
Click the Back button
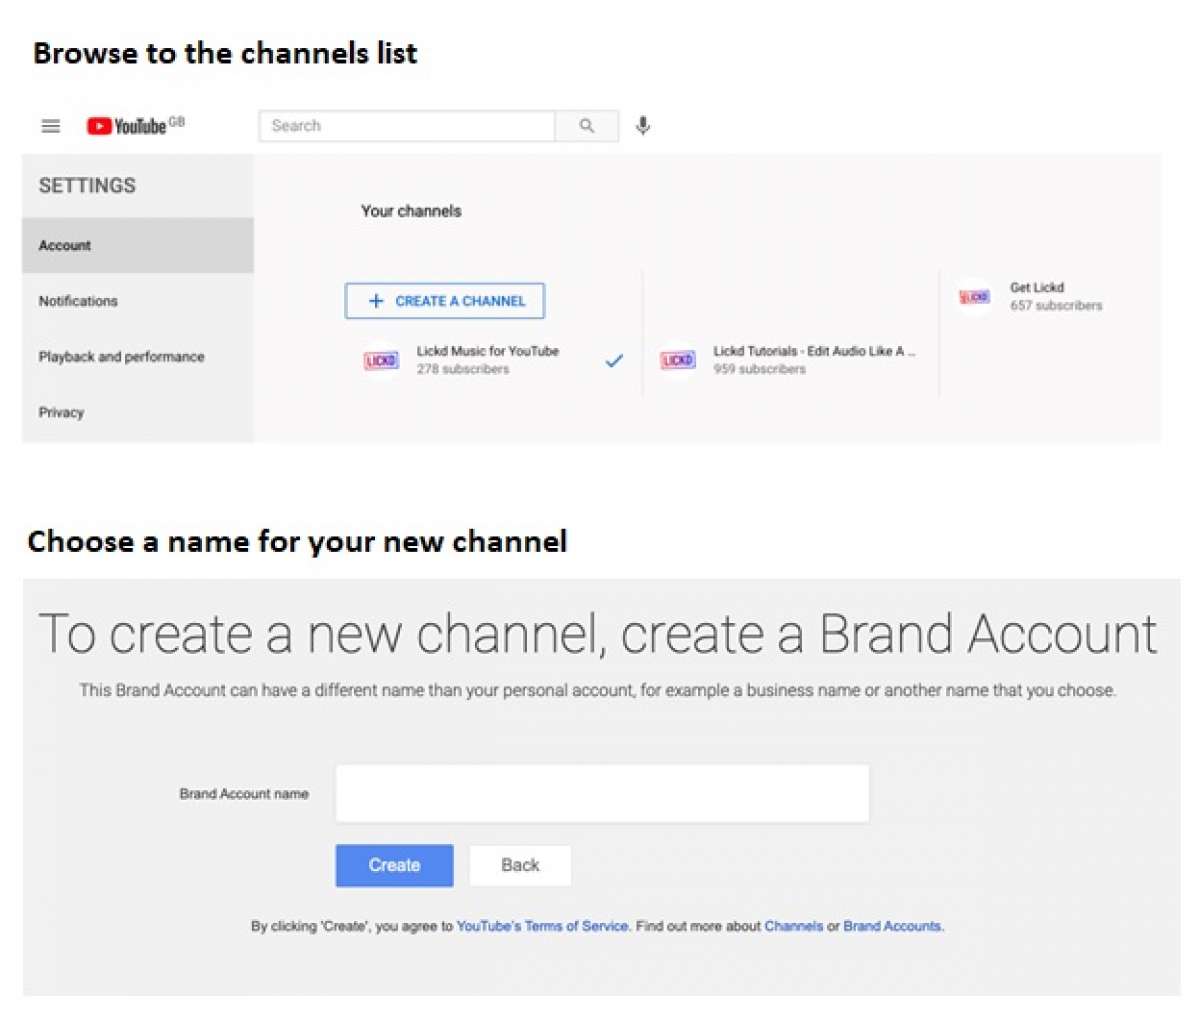tap(520, 865)
